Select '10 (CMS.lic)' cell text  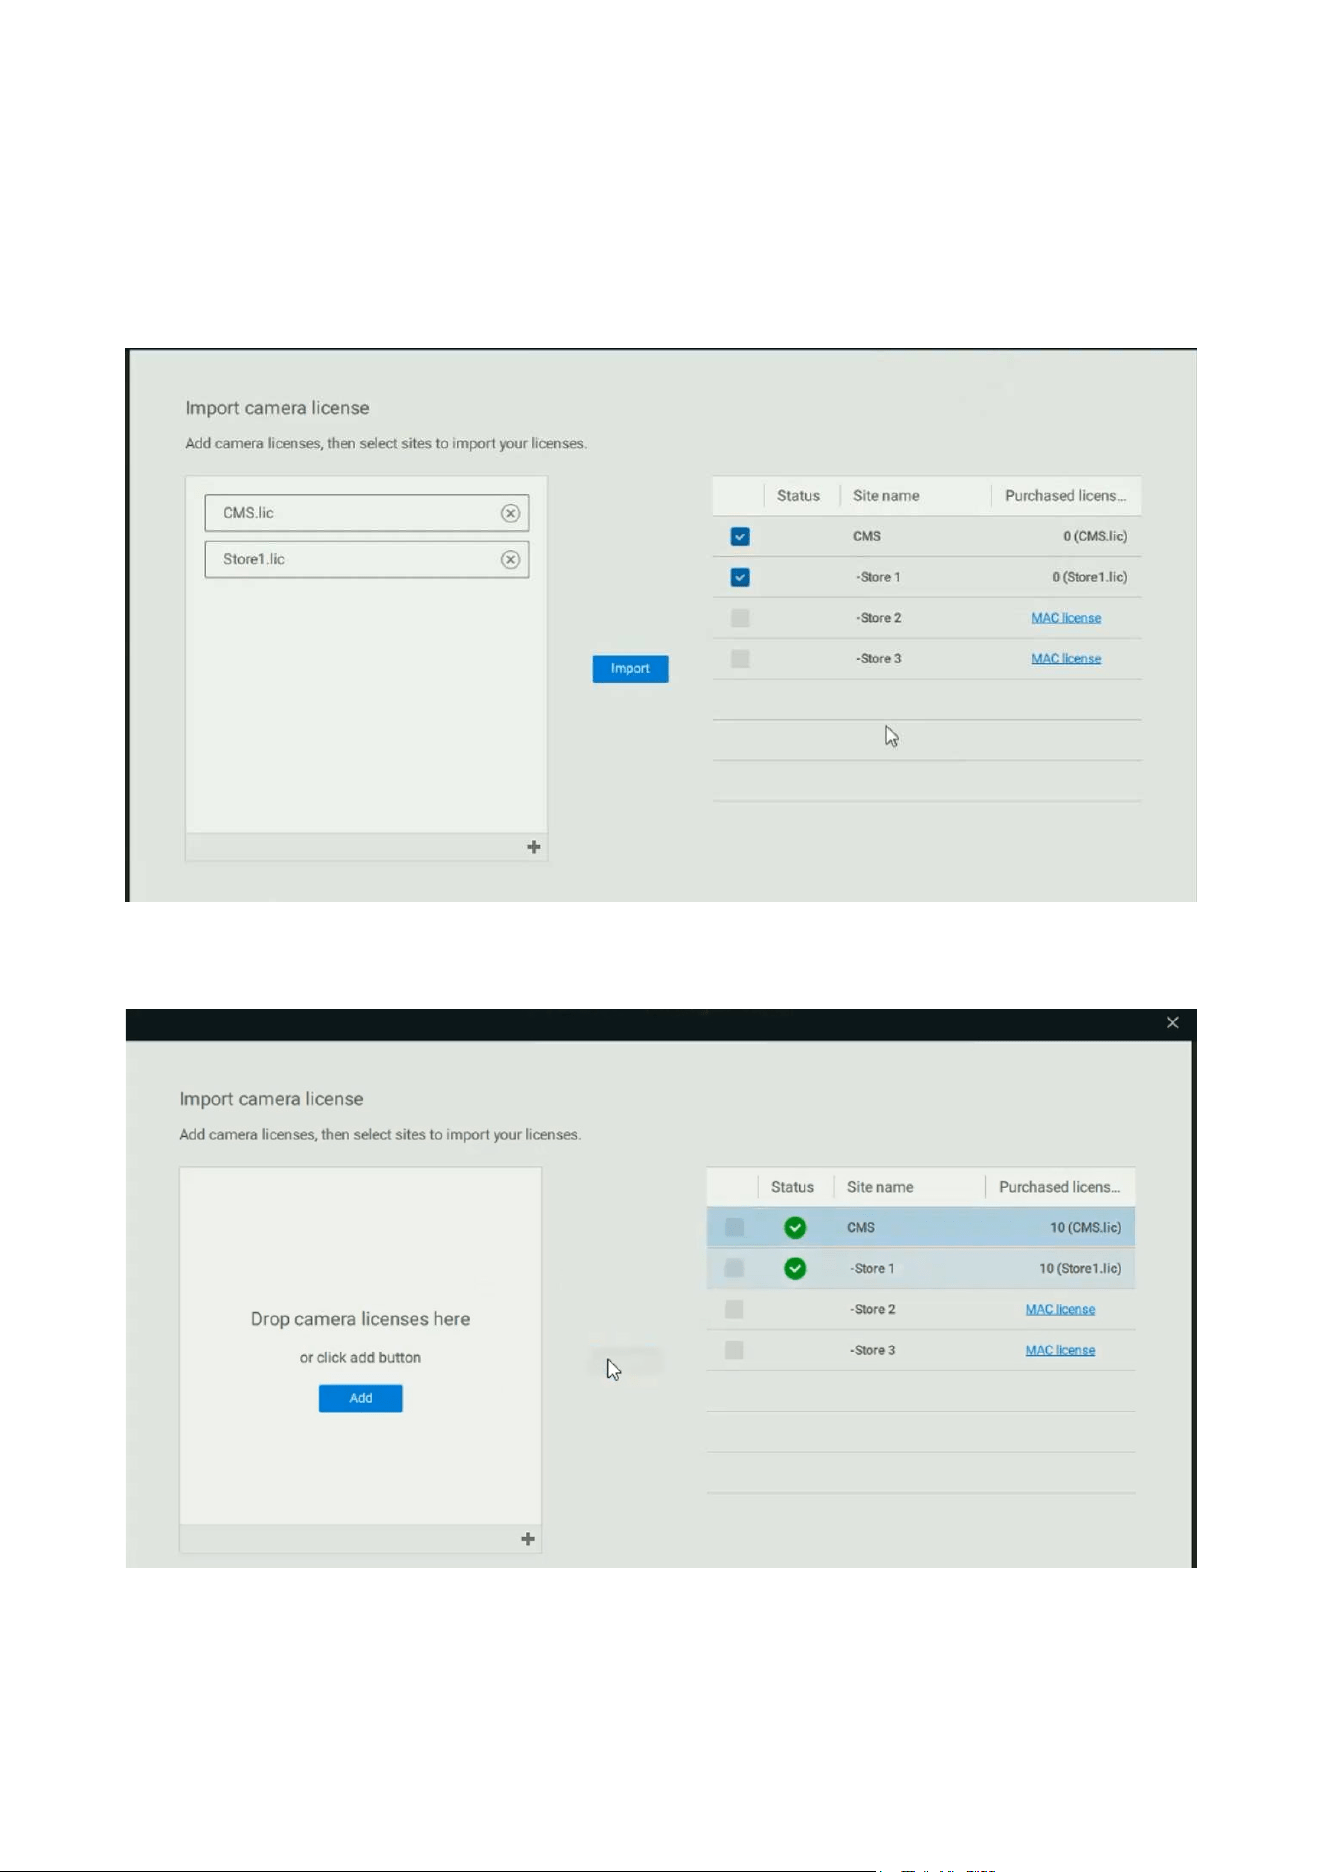tap(1085, 1227)
